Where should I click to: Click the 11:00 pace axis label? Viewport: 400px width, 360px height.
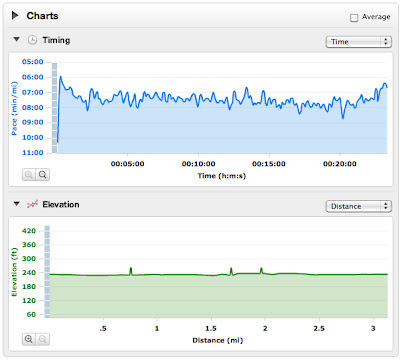tap(33, 153)
